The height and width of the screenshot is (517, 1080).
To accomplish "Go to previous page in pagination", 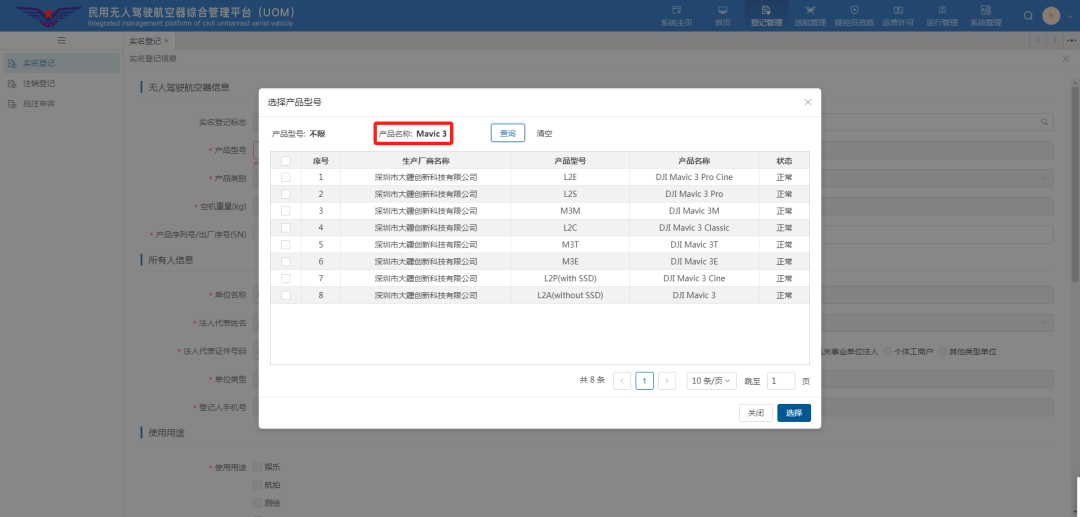I will [x=622, y=381].
